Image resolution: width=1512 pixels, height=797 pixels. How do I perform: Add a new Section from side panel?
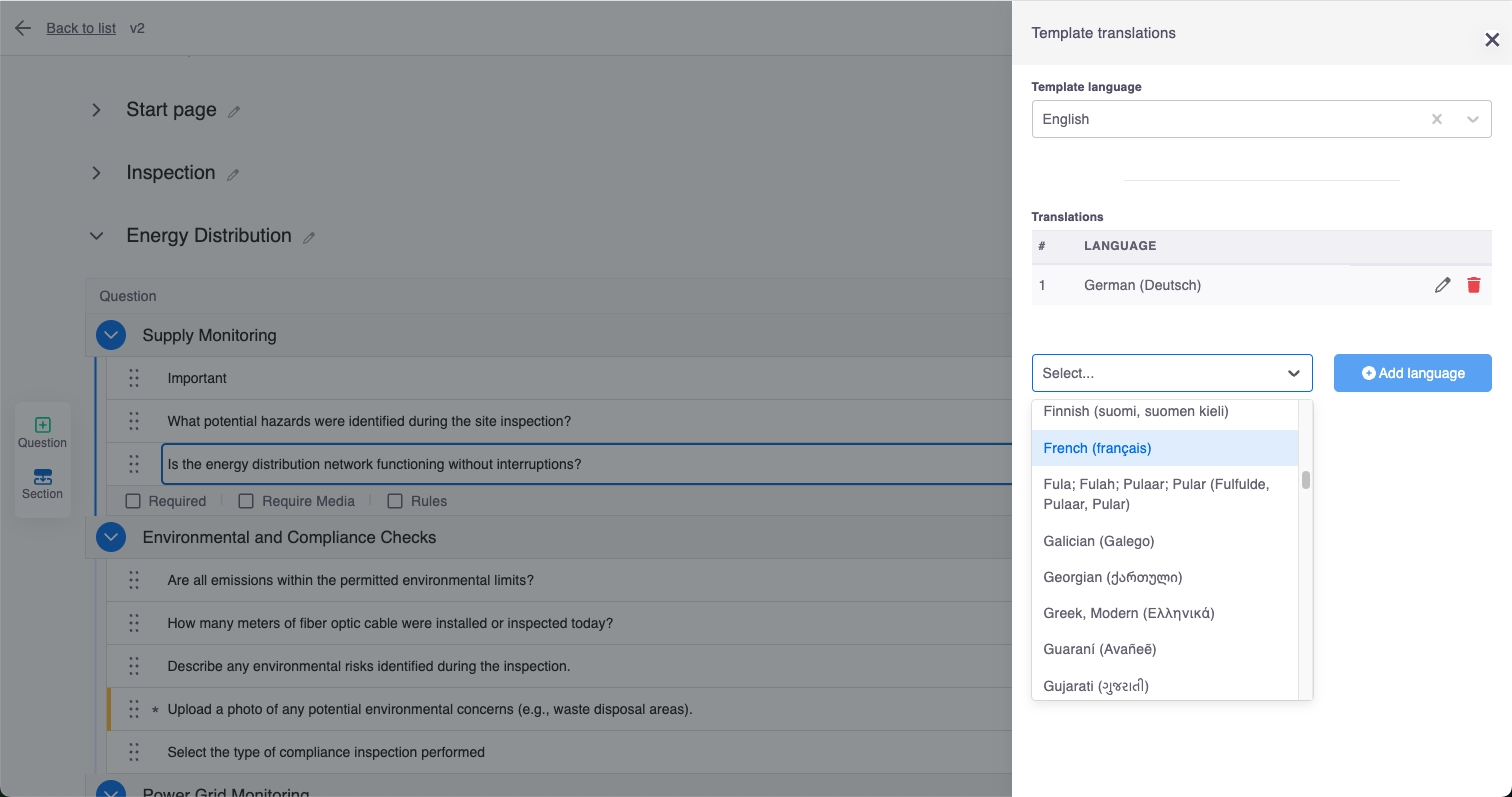pos(42,484)
